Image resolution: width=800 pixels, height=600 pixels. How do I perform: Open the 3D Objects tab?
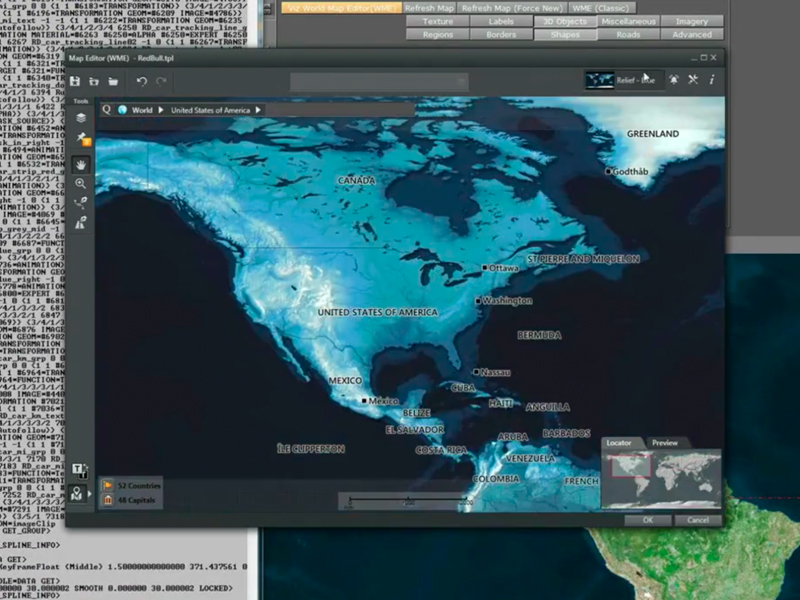(565, 21)
